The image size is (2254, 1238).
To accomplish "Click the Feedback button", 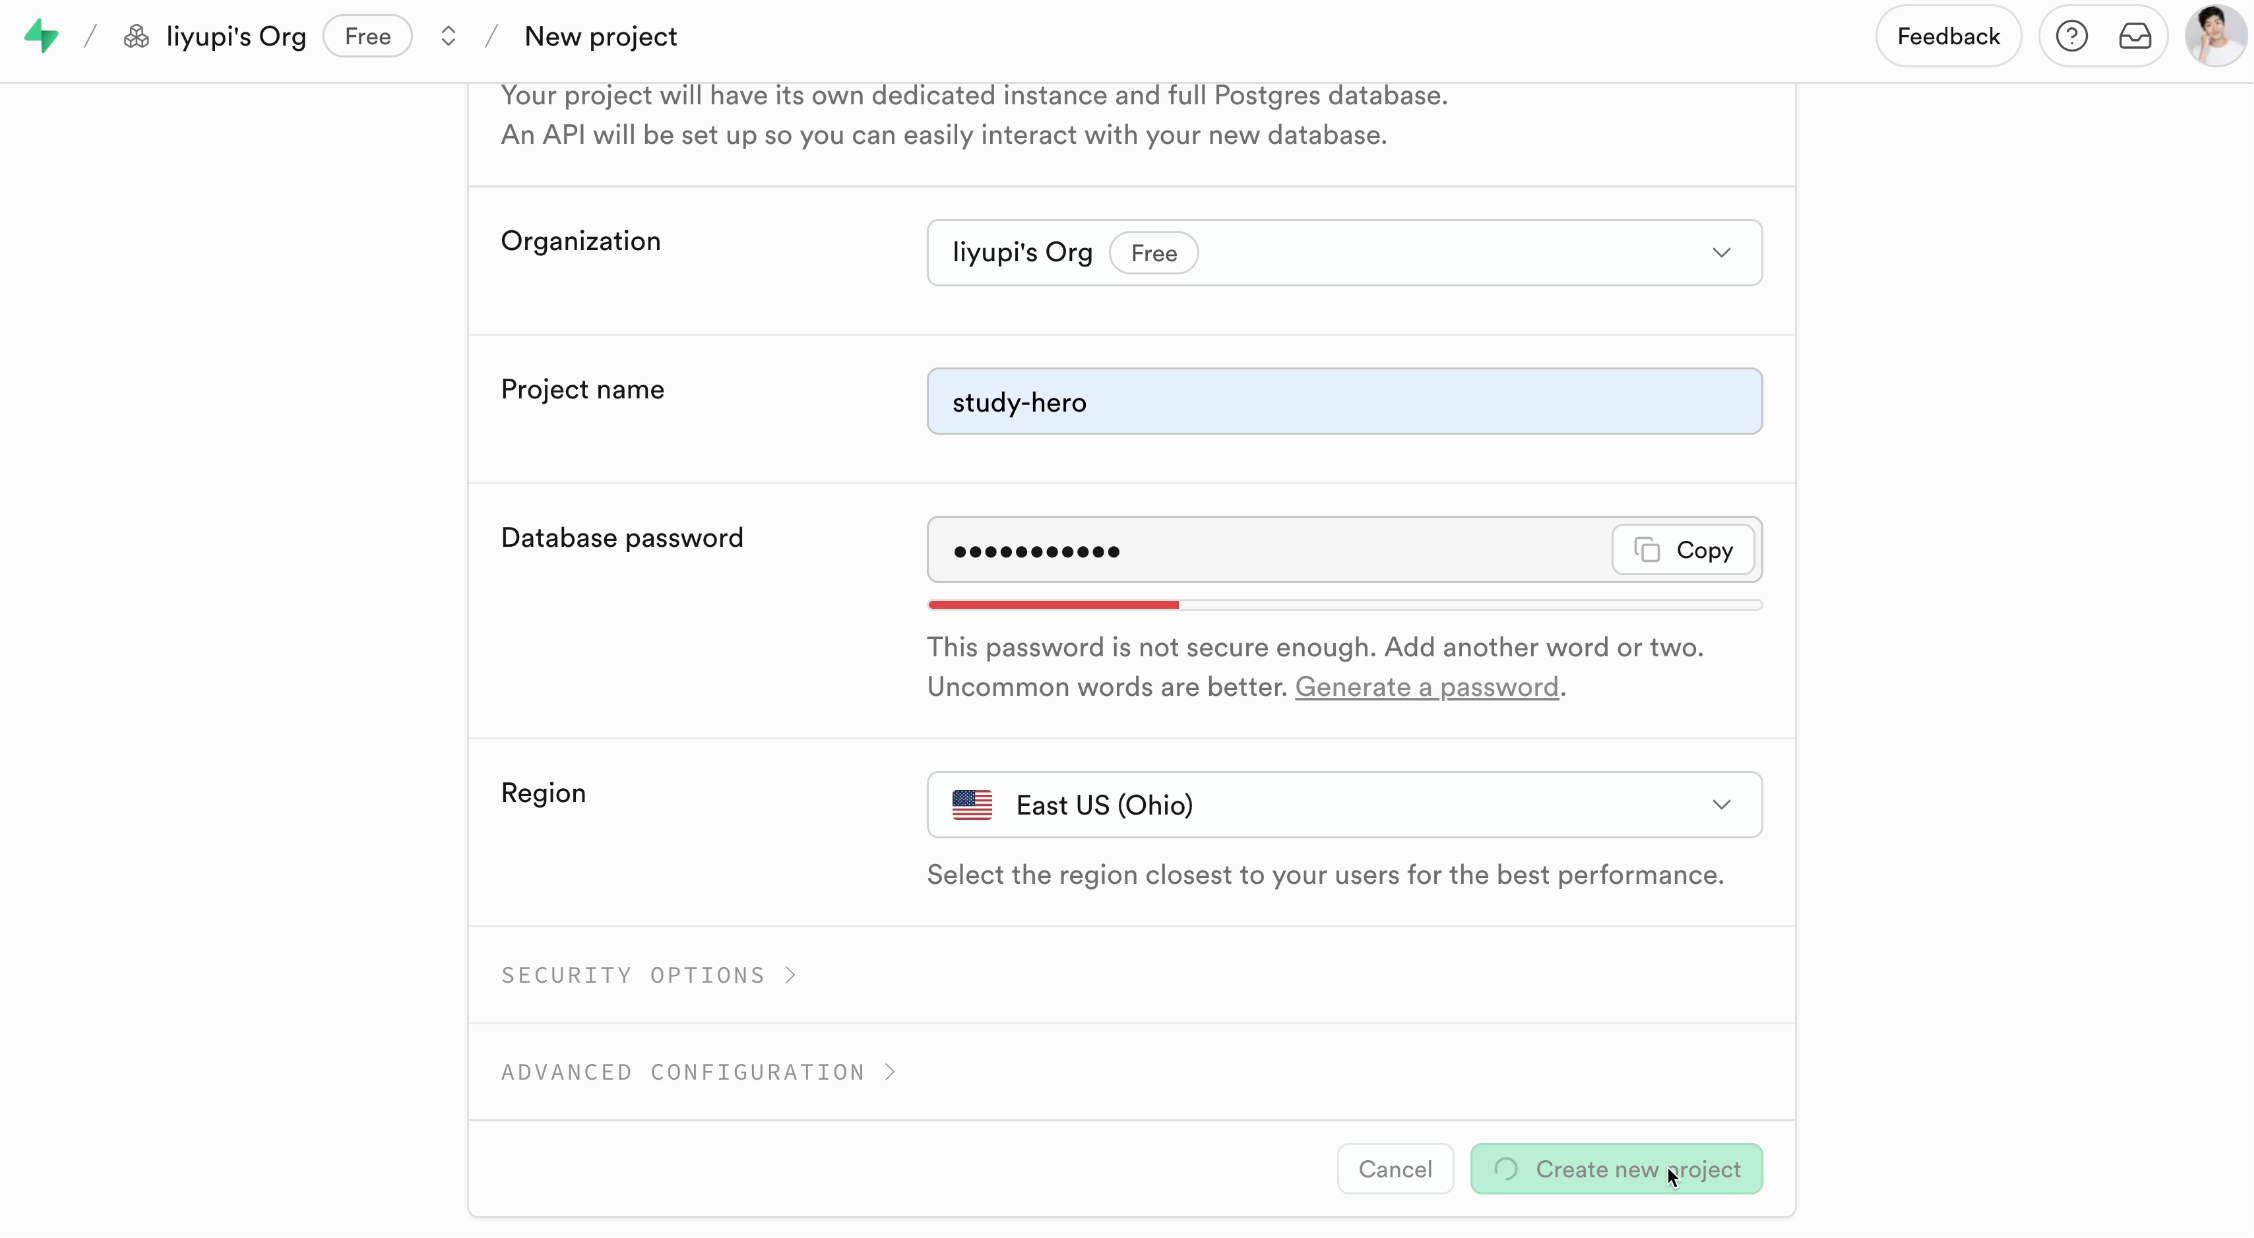I will point(1947,37).
